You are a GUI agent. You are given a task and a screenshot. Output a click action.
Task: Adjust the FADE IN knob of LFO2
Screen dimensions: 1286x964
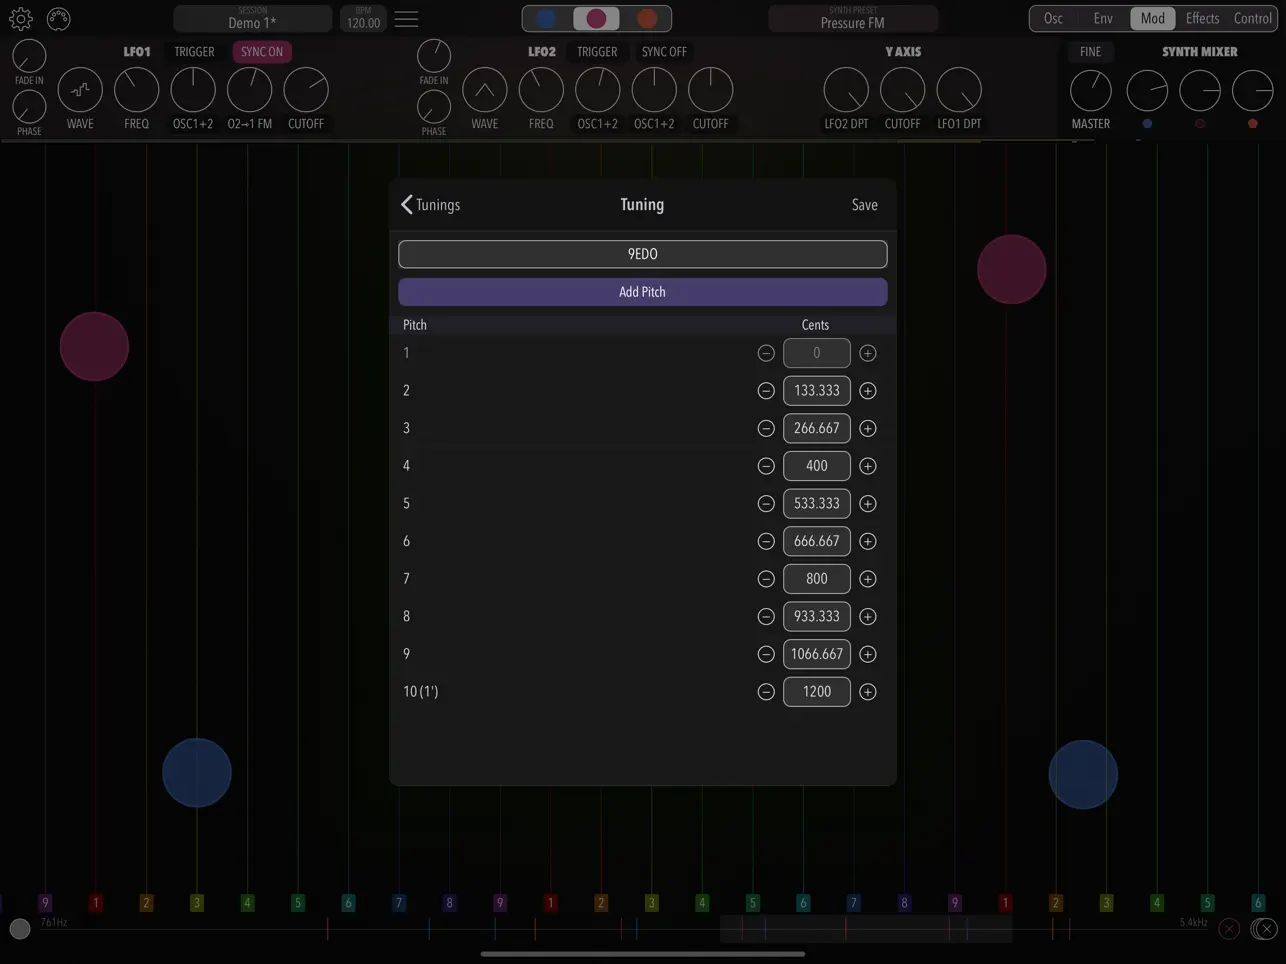pos(434,55)
